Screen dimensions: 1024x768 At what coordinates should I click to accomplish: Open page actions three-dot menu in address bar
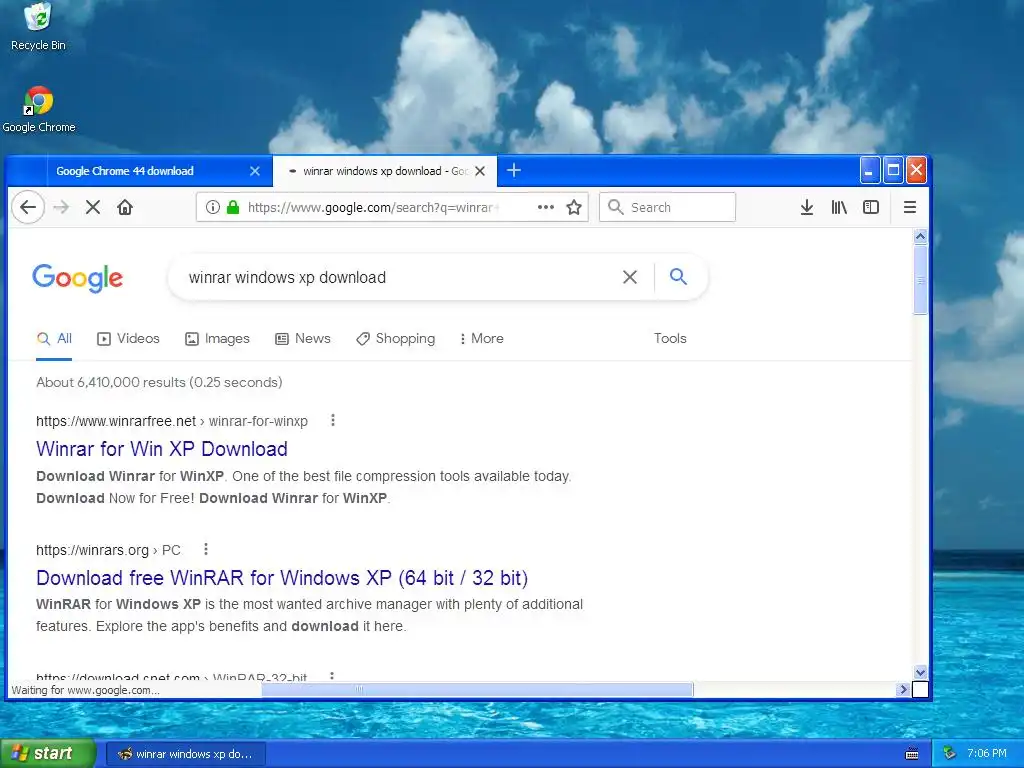click(x=545, y=207)
